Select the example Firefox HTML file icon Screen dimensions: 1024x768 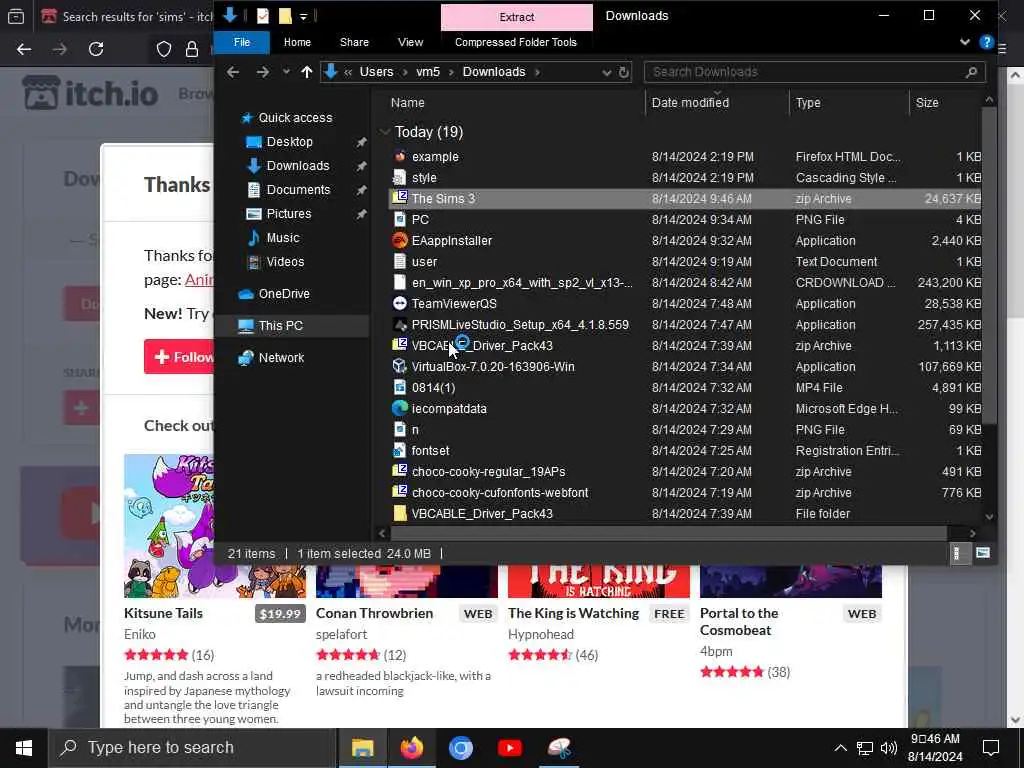coord(400,156)
